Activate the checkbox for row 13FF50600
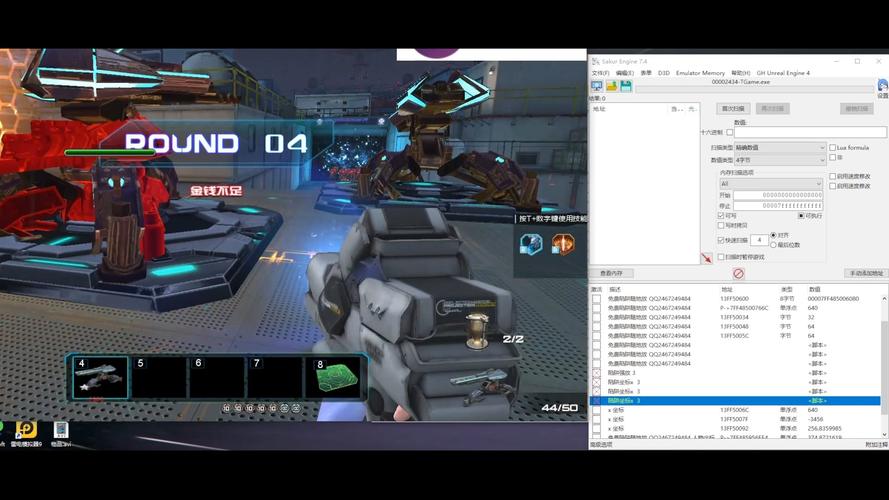Image resolution: width=889 pixels, height=500 pixels. 596,299
